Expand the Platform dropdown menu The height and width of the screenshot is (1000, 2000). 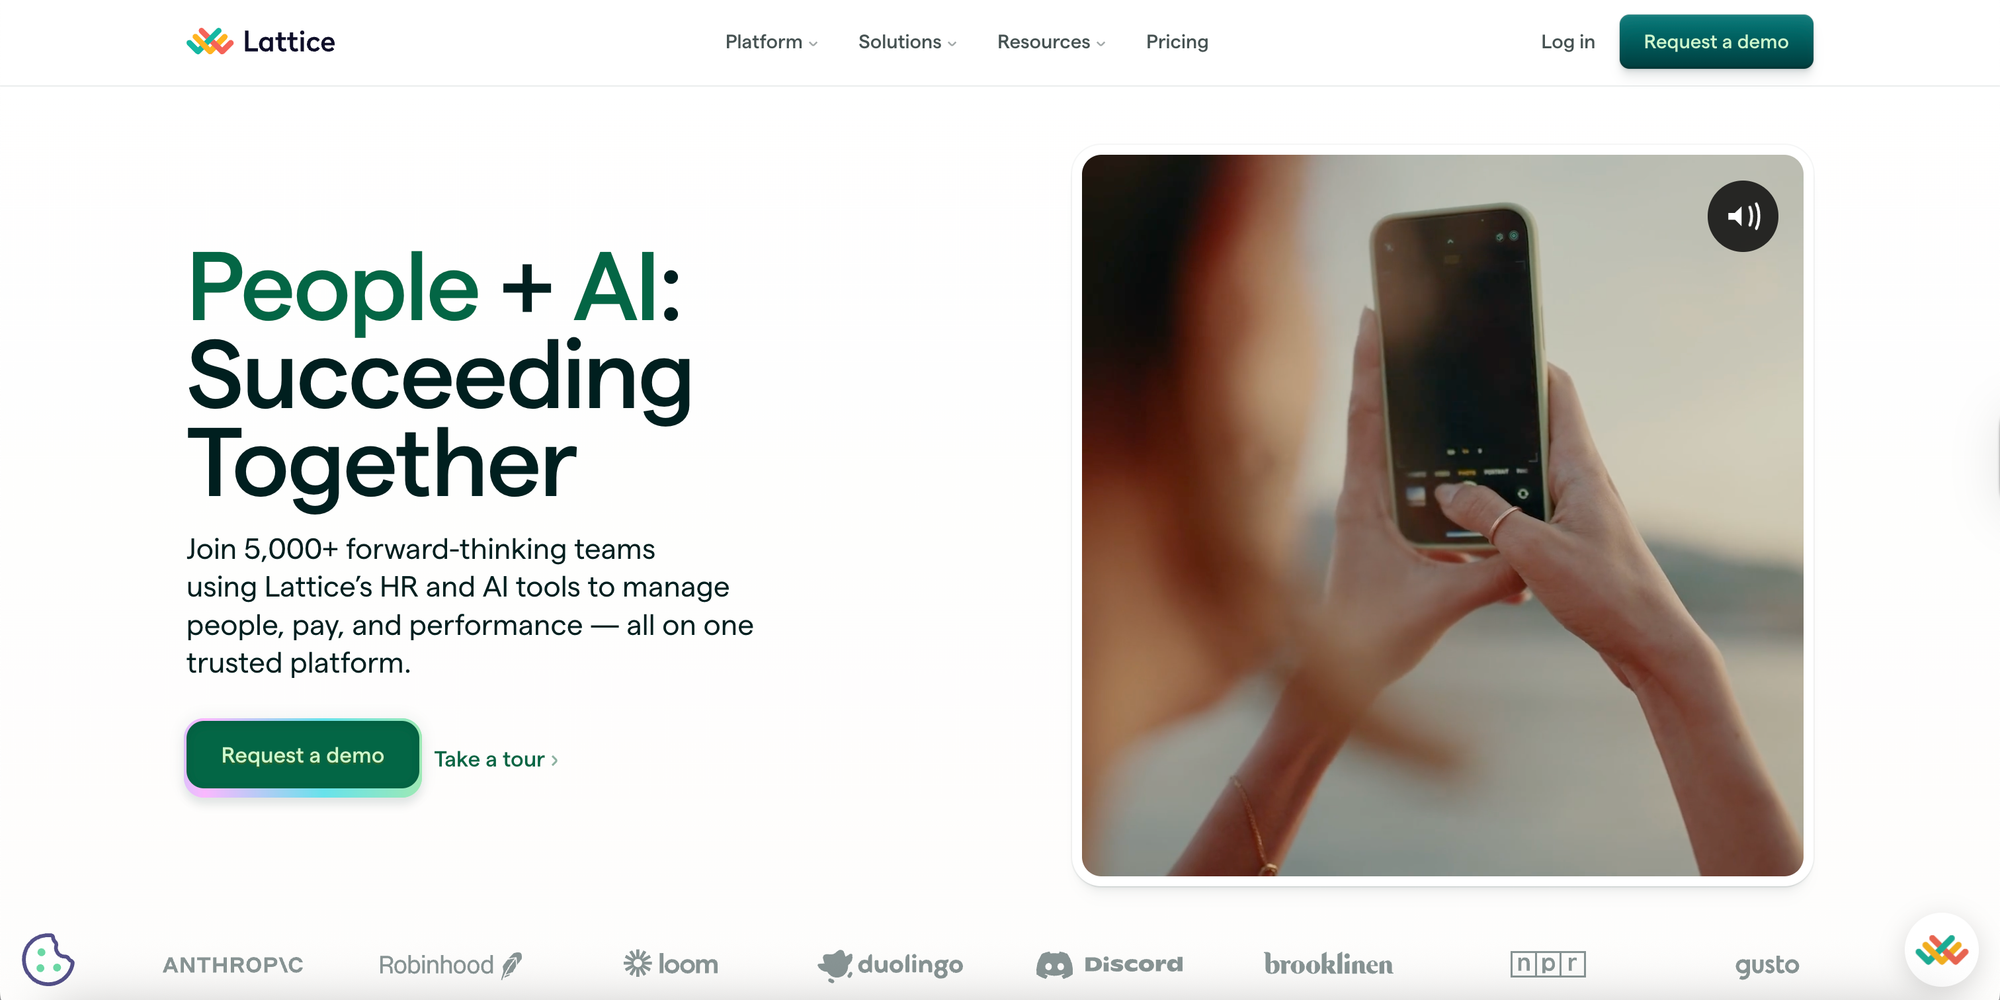[771, 42]
